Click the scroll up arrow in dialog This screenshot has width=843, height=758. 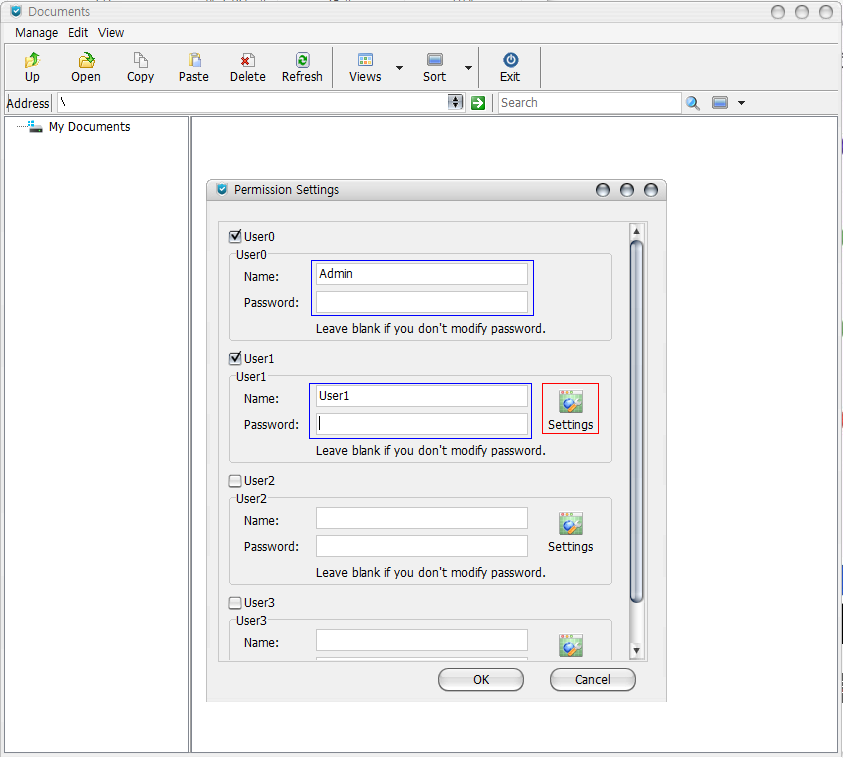(636, 231)
